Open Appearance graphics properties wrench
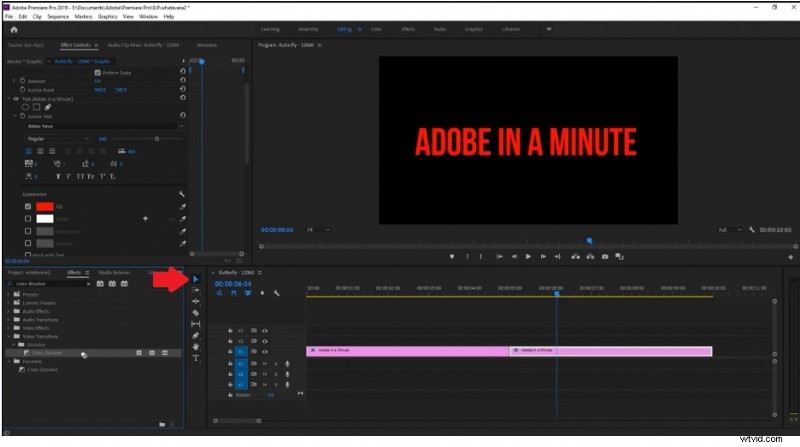The image size is (800, 447). pyautogui.click(x=181, y=194)
